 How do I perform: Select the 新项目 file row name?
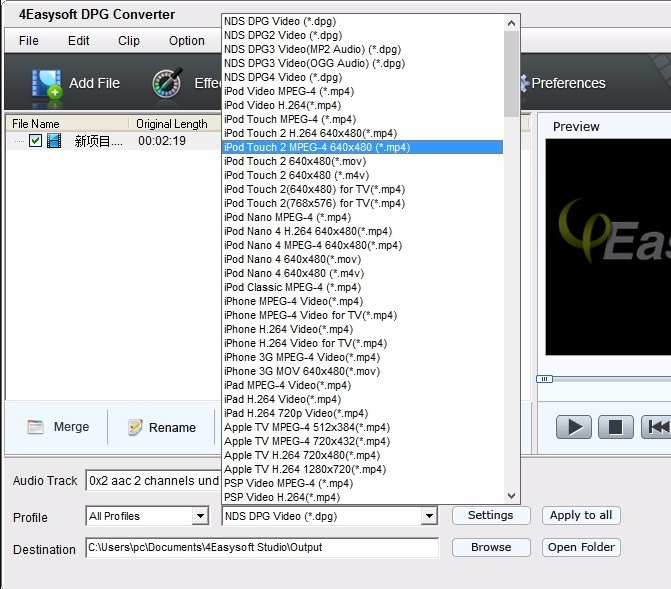point(98,141)
